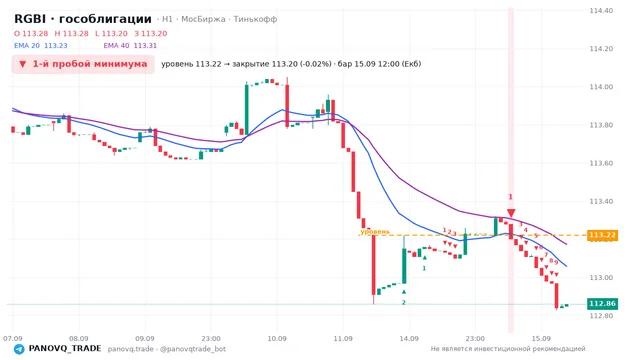Click the Telegram icon beside PANOVQ_TRADE

pos(19,349)
